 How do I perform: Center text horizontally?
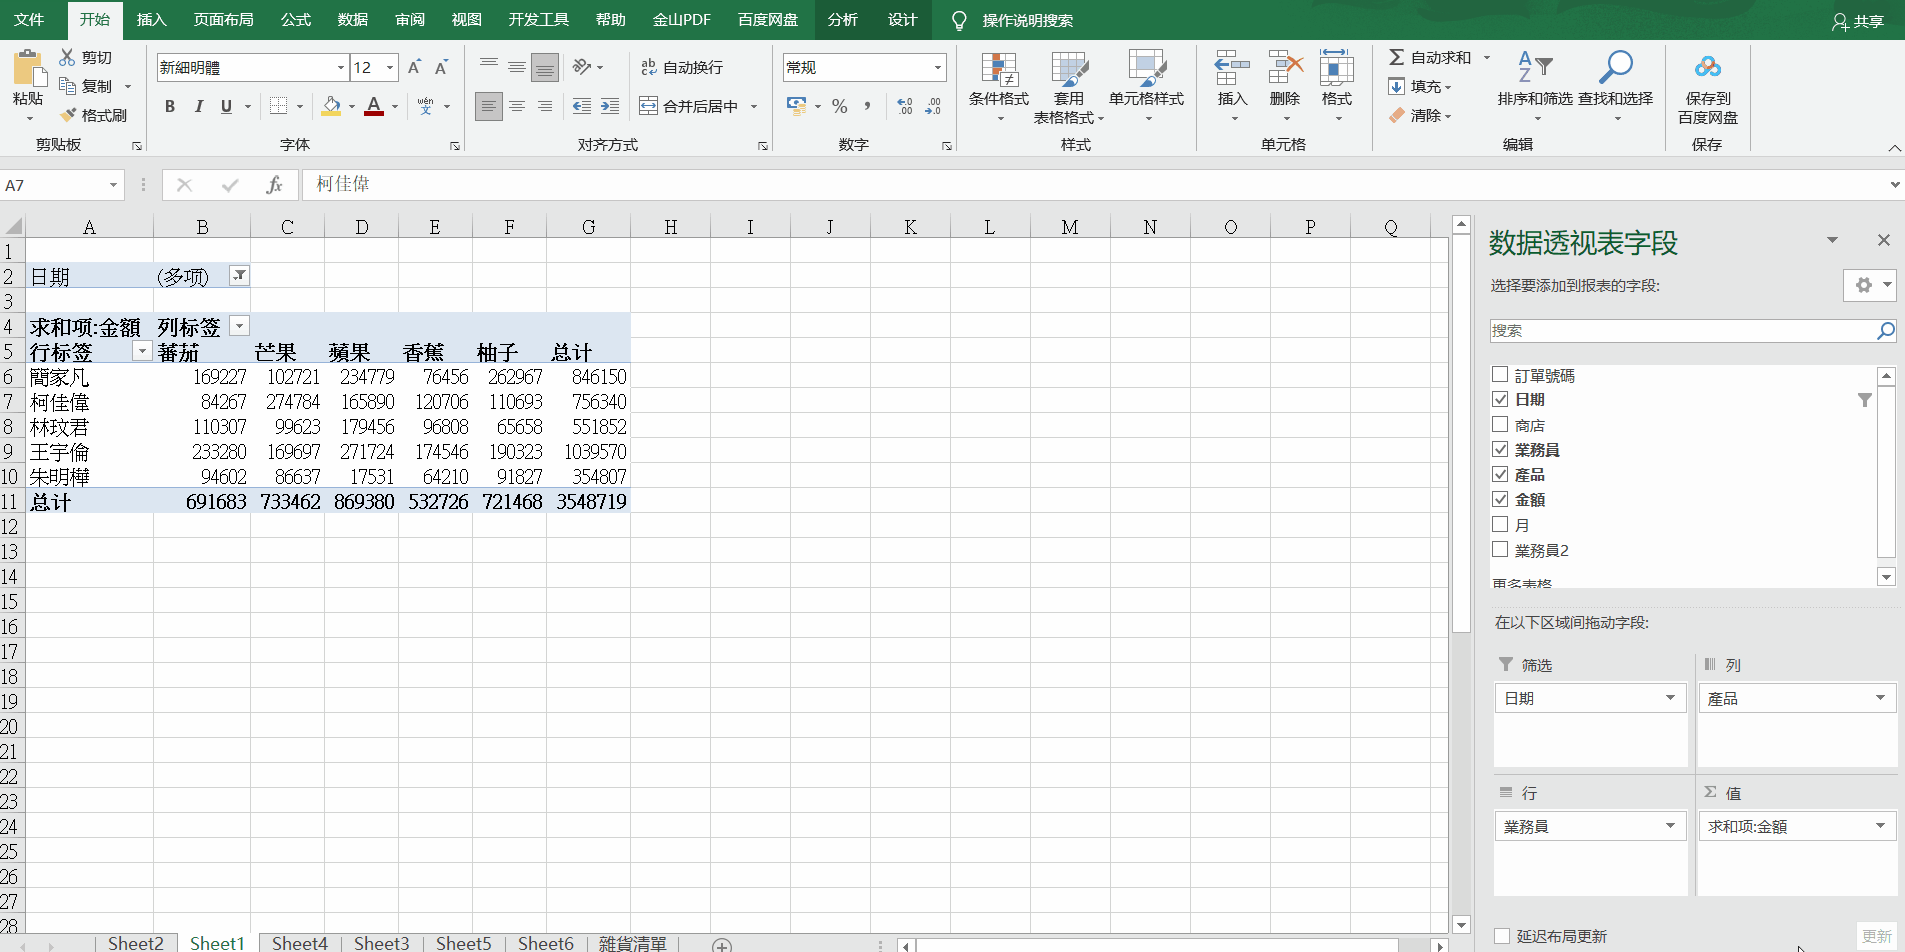click(x=516, y=106)
